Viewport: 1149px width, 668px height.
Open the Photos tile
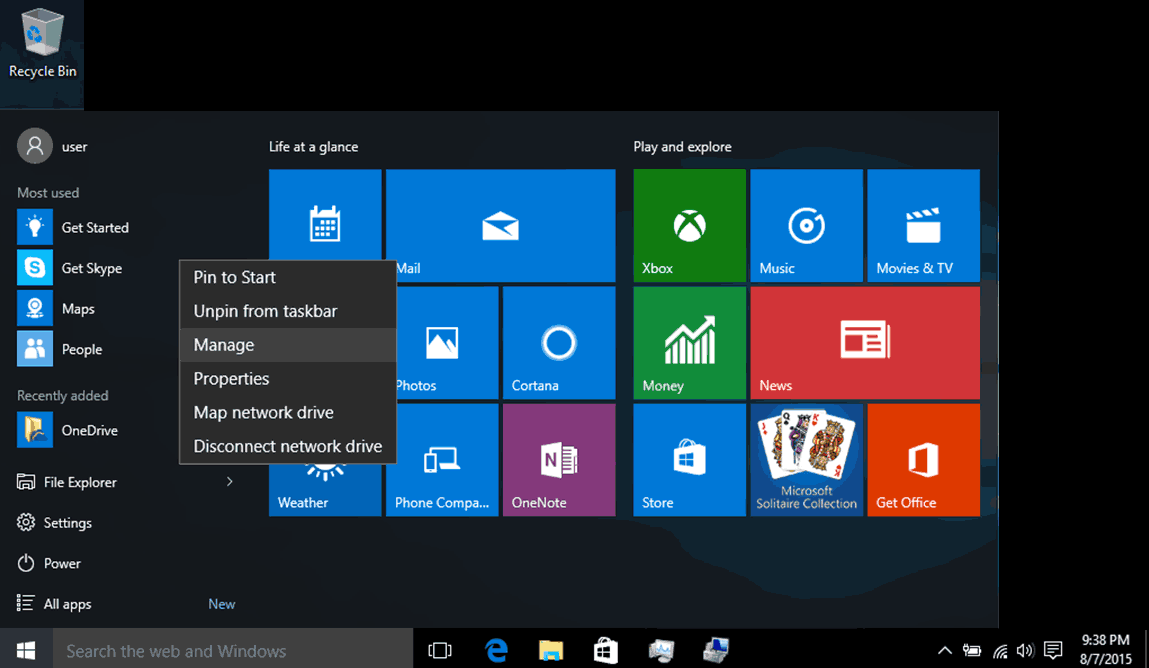(x=447, y=343)
